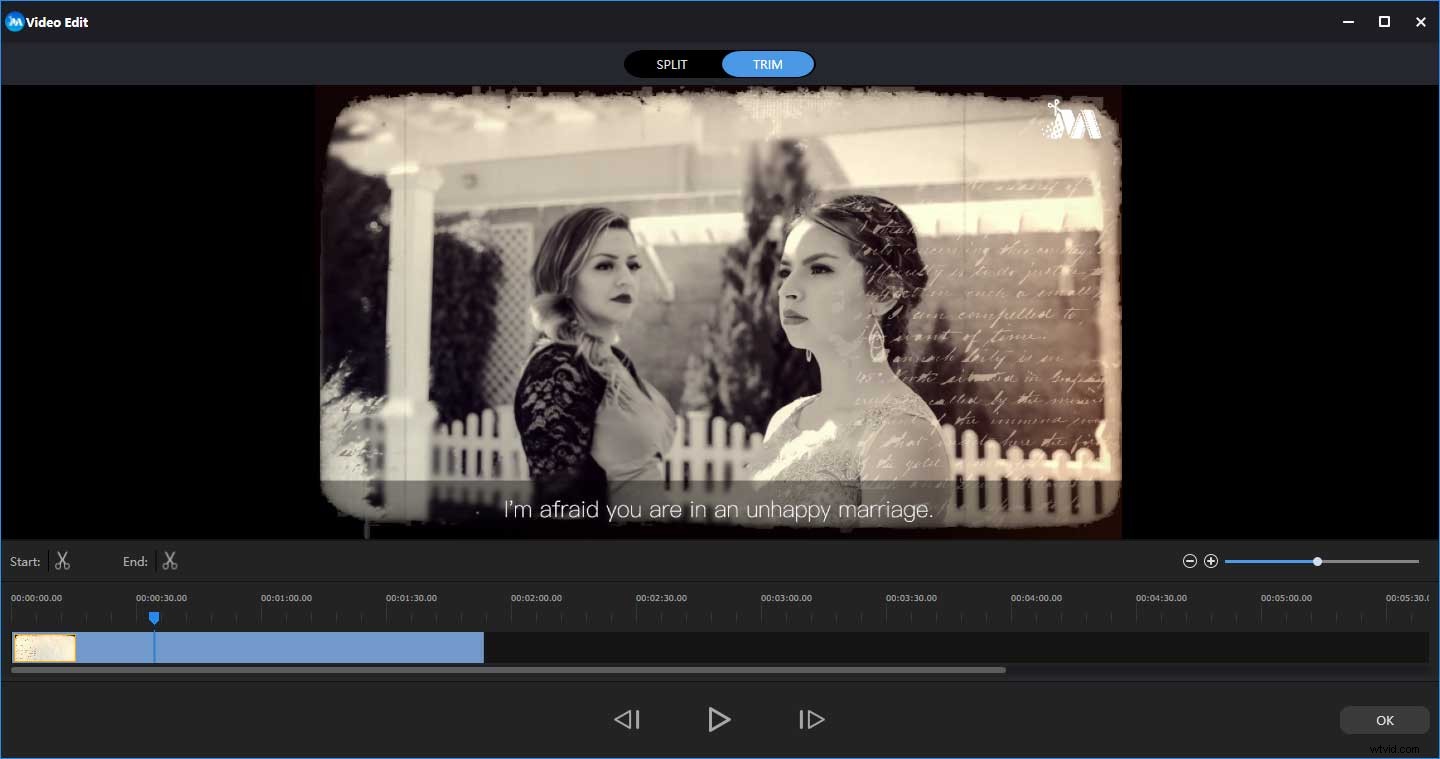Click the timeline zoom slider handle
Image resolution: width=1440 pixels, height=759 pixels.
coord(1318,561)
